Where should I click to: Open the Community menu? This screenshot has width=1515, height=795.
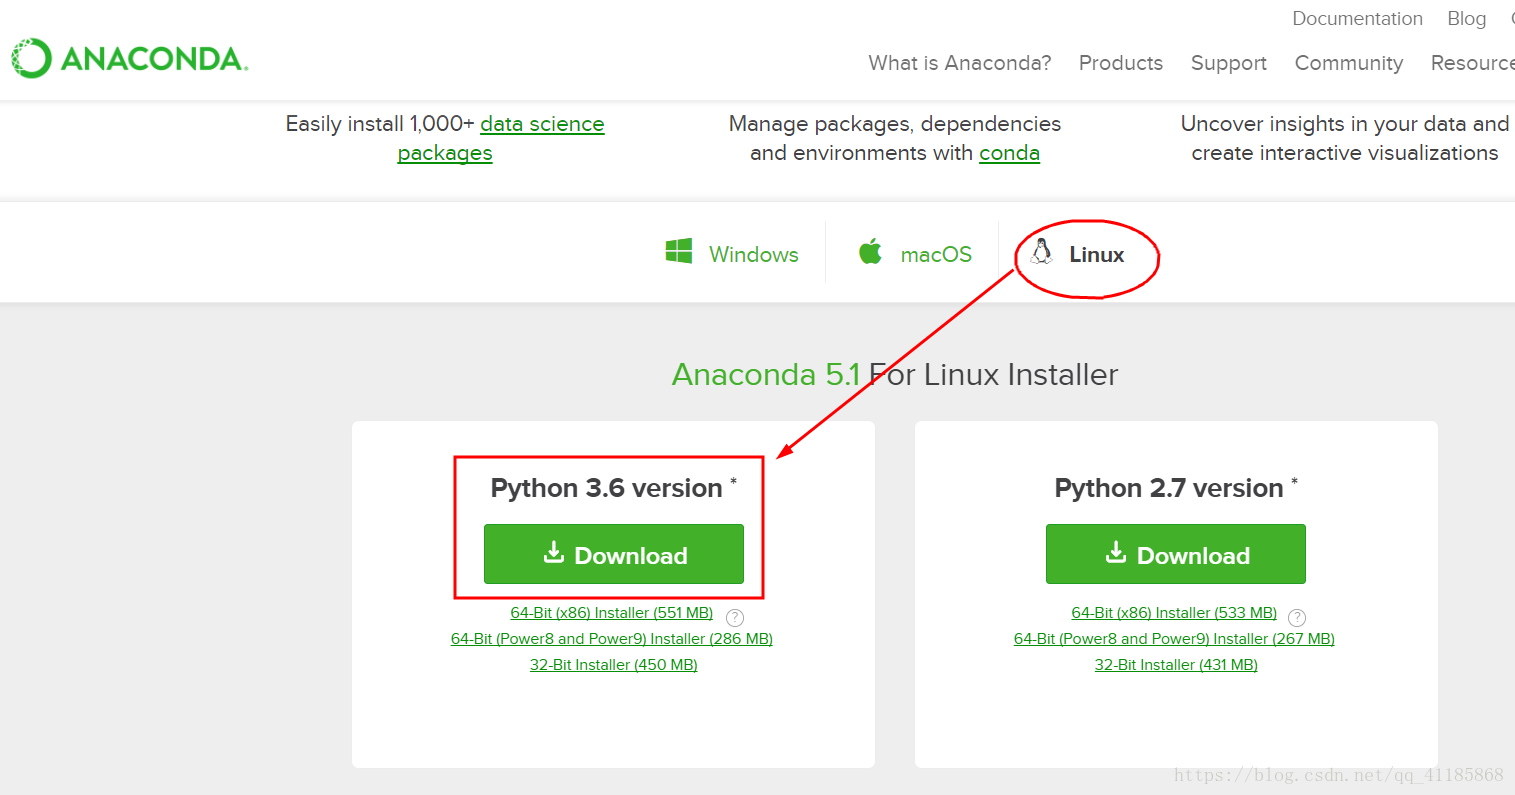click(1349, 63)
